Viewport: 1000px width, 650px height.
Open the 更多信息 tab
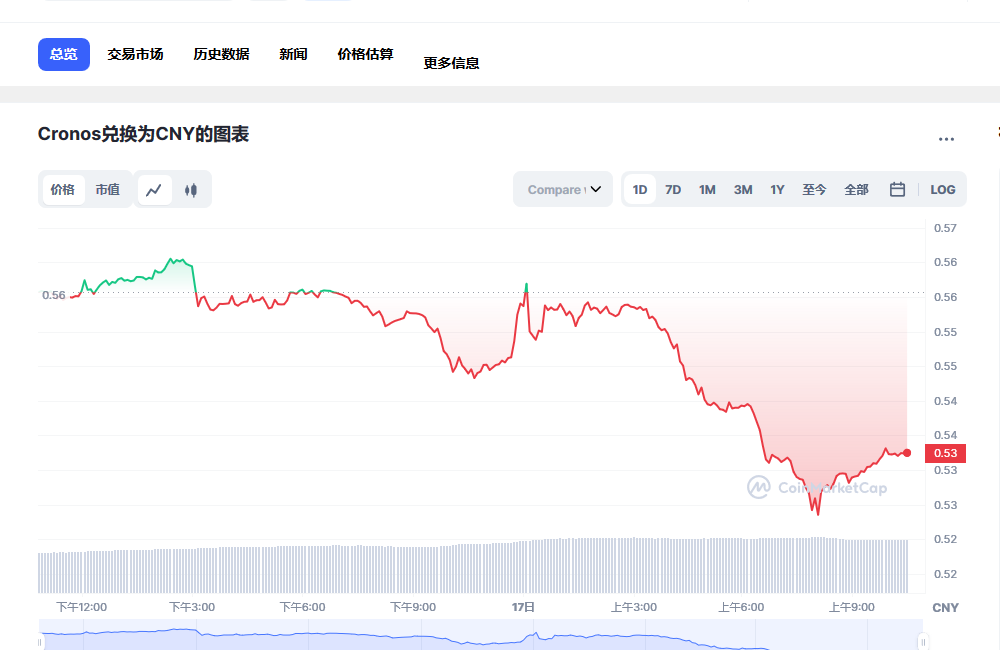452,63
